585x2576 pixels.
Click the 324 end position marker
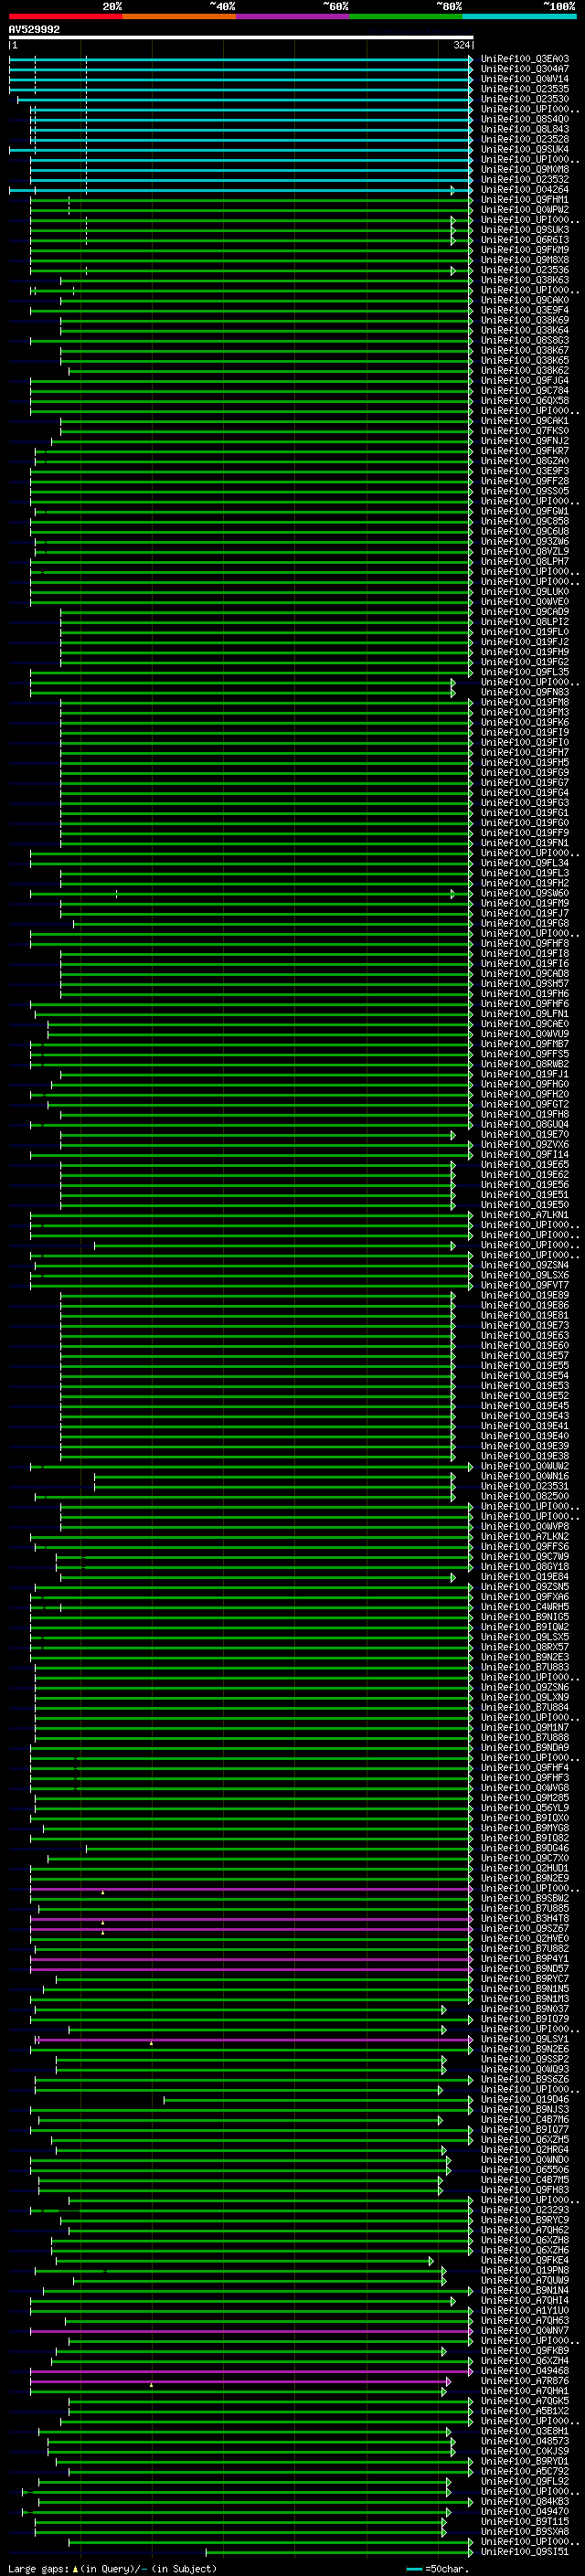pyautogui.click(x=461, y=45)
